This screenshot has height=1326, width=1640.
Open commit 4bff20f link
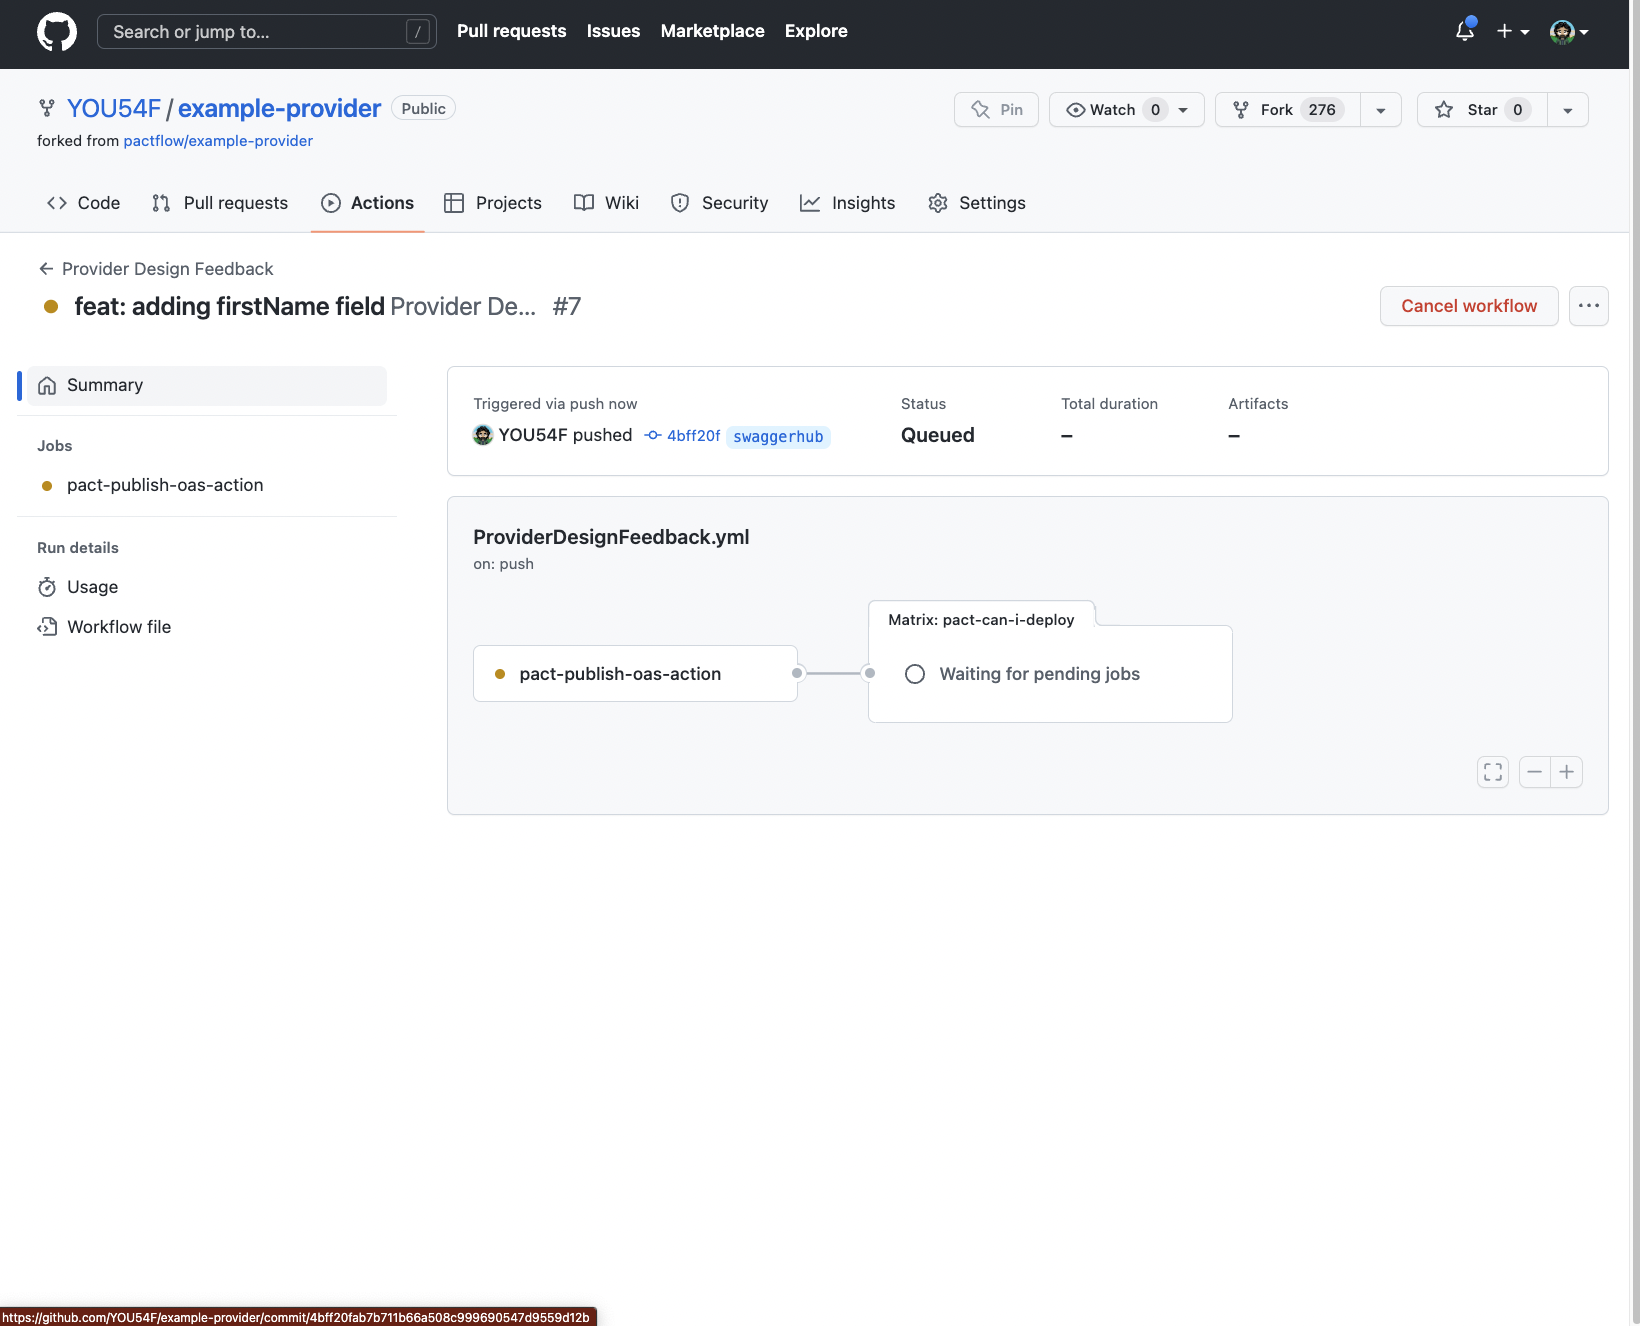coord(693,436)
